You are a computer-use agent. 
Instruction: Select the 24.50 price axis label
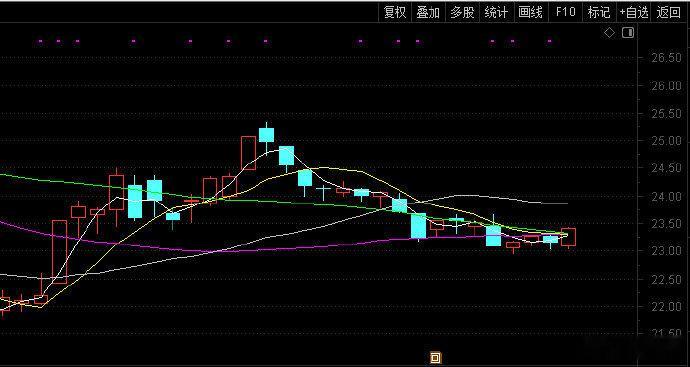[665, 168]
